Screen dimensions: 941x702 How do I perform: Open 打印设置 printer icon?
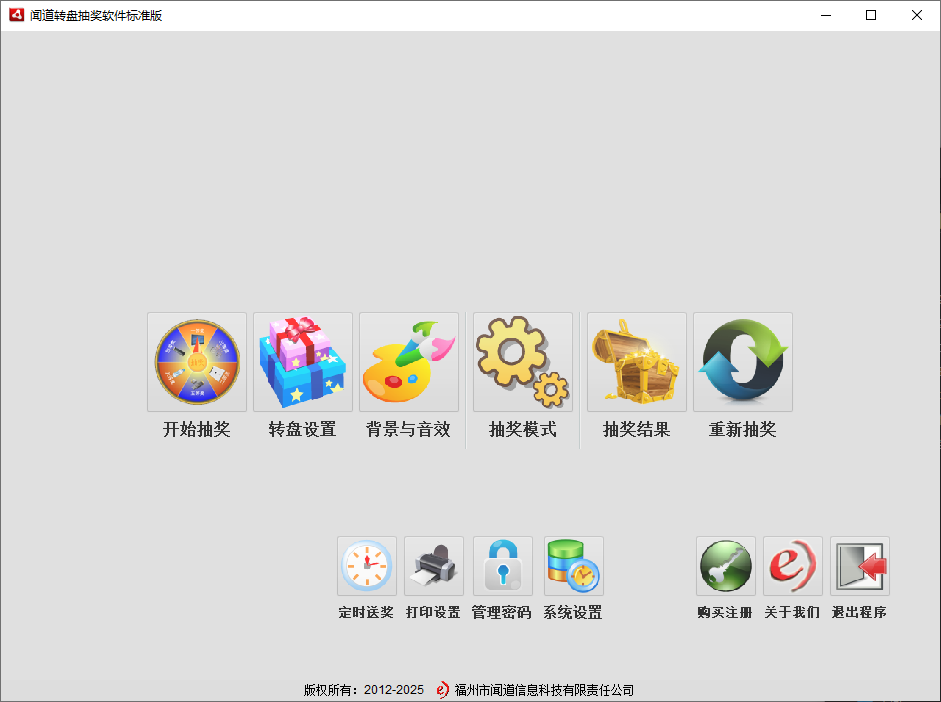pos(434,566)
